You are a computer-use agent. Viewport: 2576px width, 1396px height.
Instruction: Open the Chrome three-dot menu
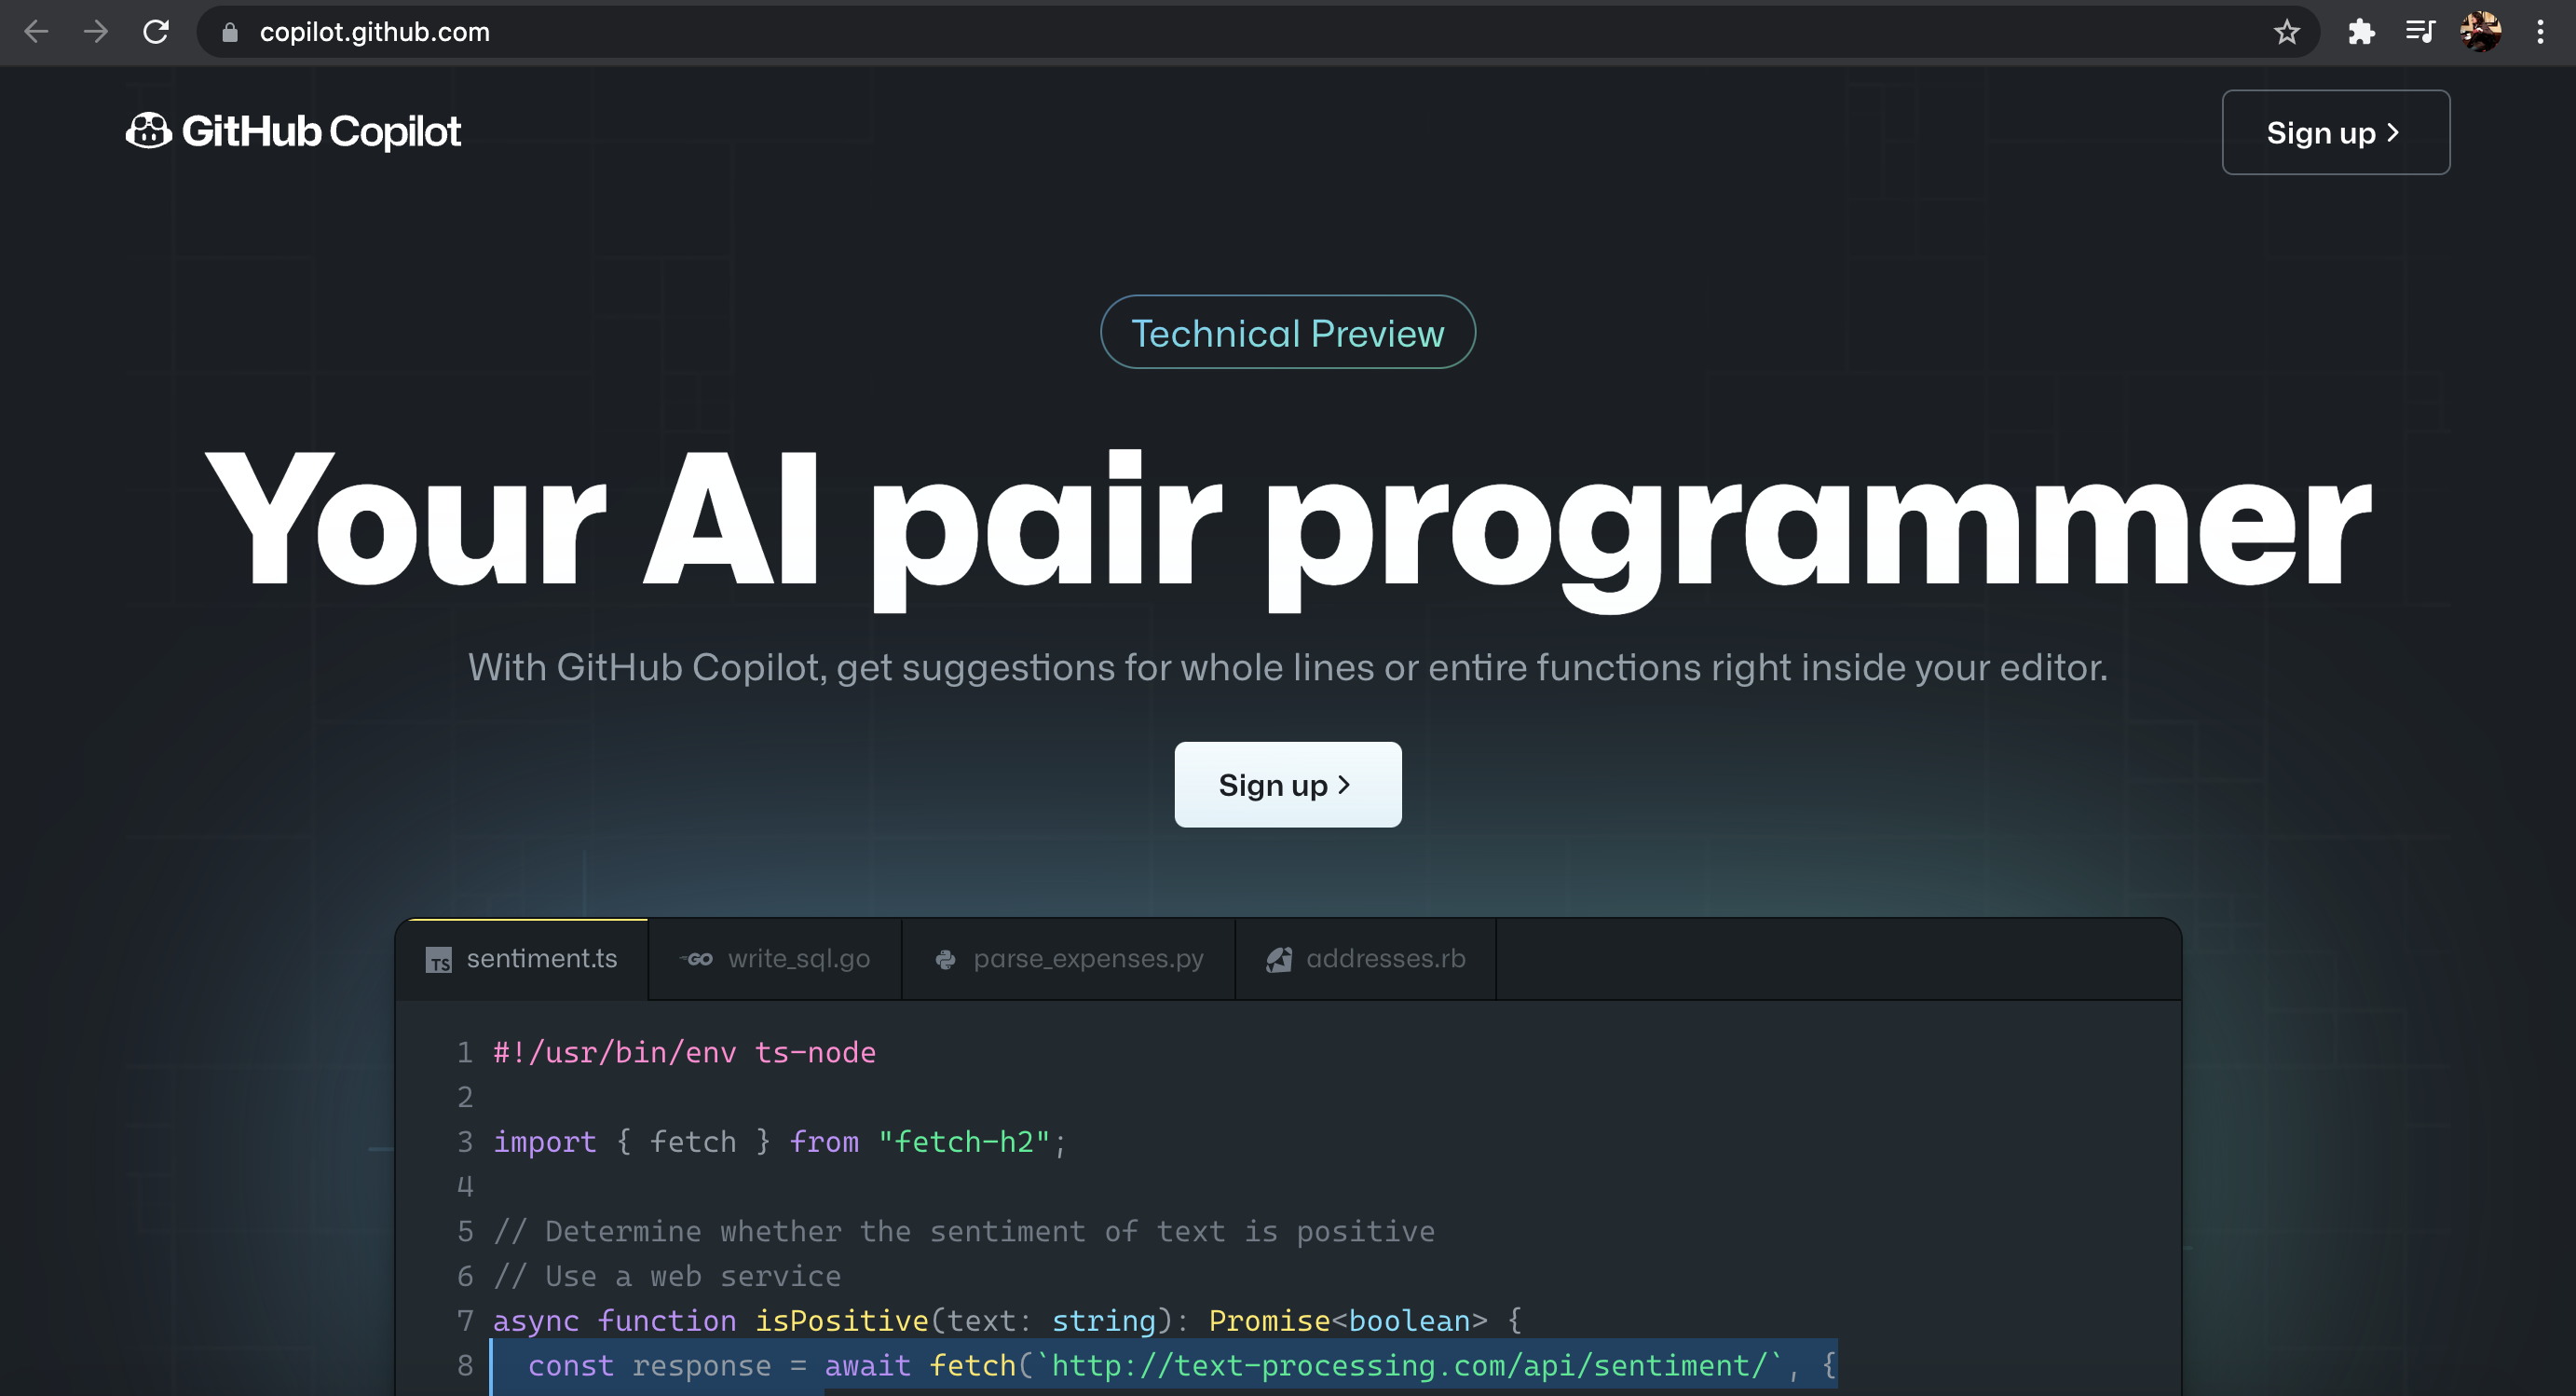(2540, 32)
